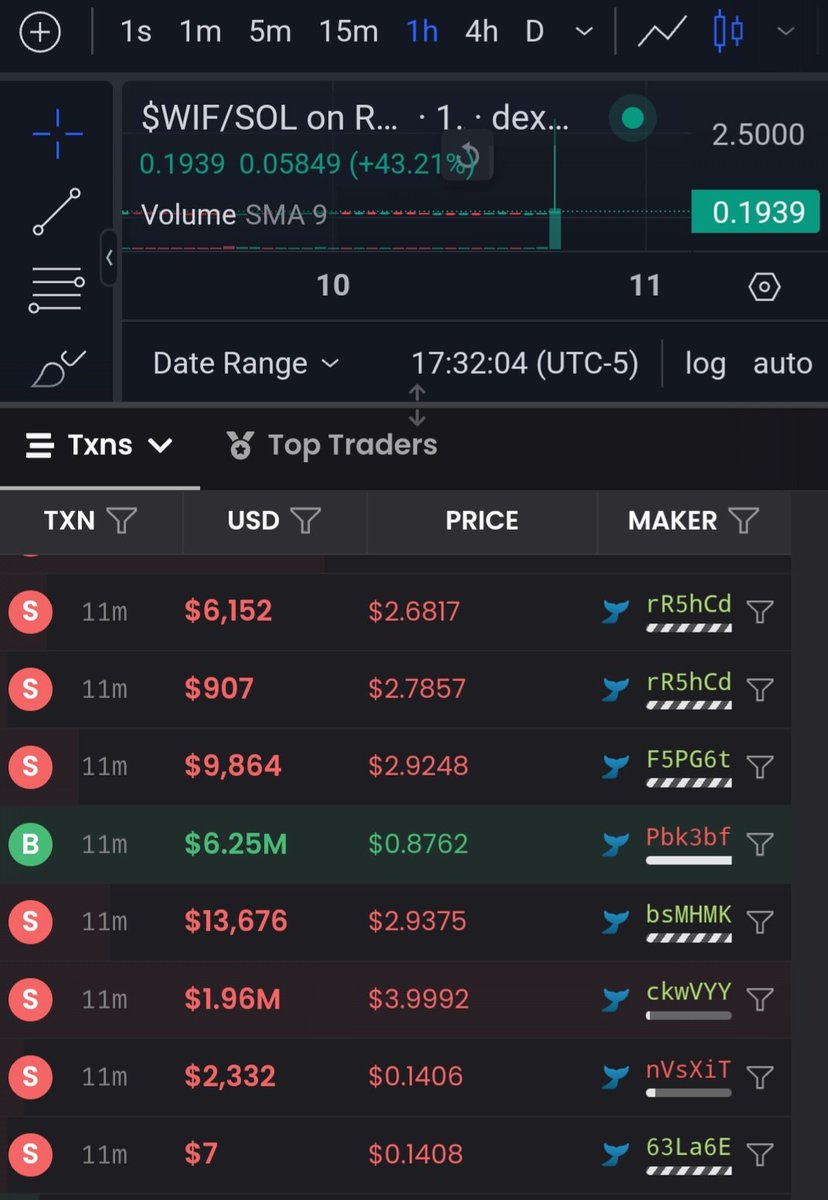Screen dimensions: 828x1200
Task: Toggle log scale
Action: (x=705, y=363)
